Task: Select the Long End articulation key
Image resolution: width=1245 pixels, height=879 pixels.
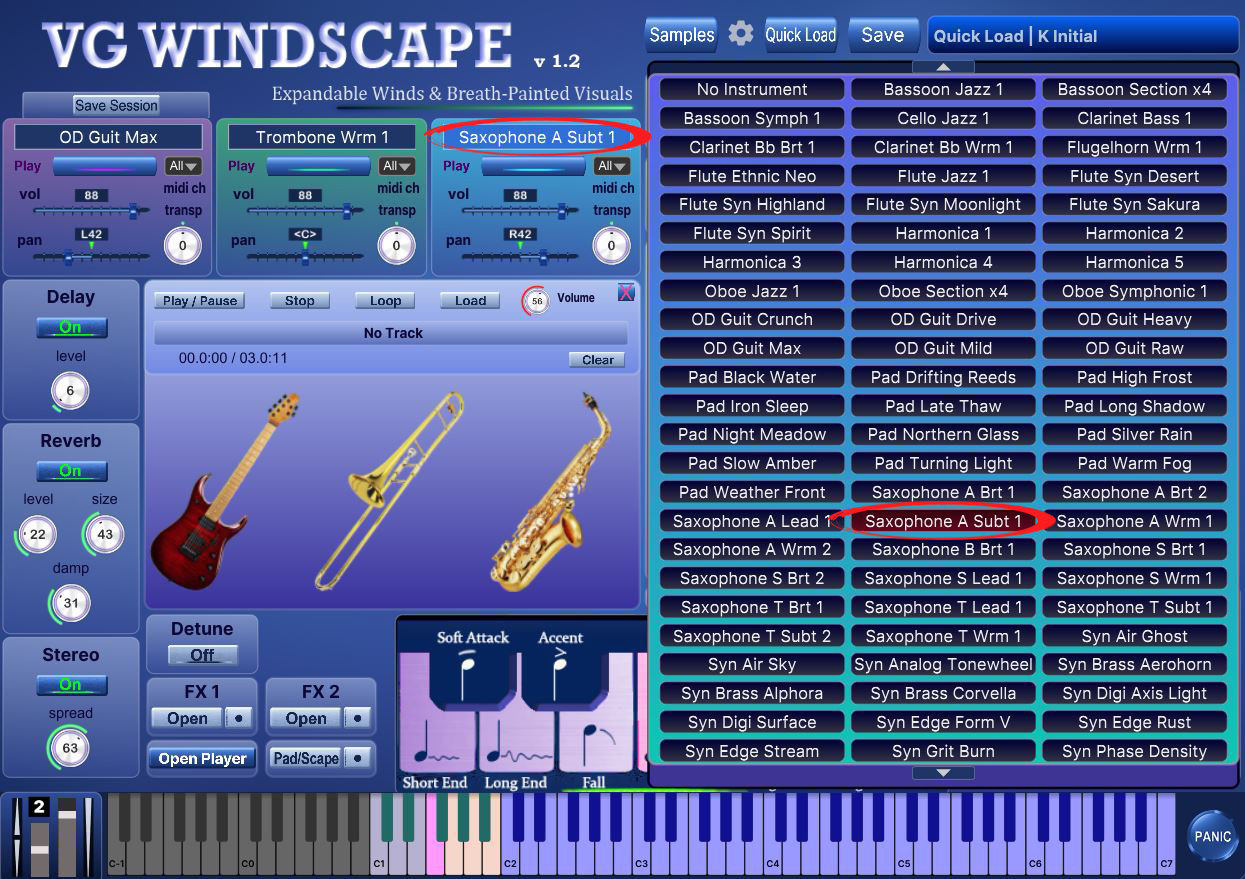Action: (x=516, y=742)
